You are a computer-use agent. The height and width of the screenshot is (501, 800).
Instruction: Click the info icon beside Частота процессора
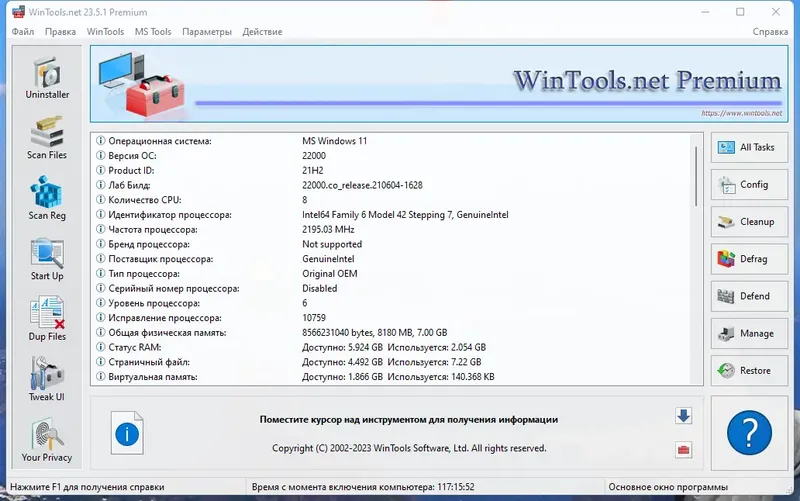pyautogui.click(x=101, y=230)
